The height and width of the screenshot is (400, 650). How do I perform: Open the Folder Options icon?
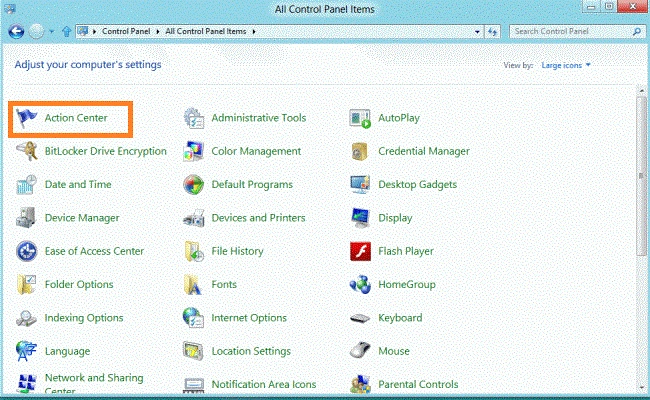click(27, 285)
